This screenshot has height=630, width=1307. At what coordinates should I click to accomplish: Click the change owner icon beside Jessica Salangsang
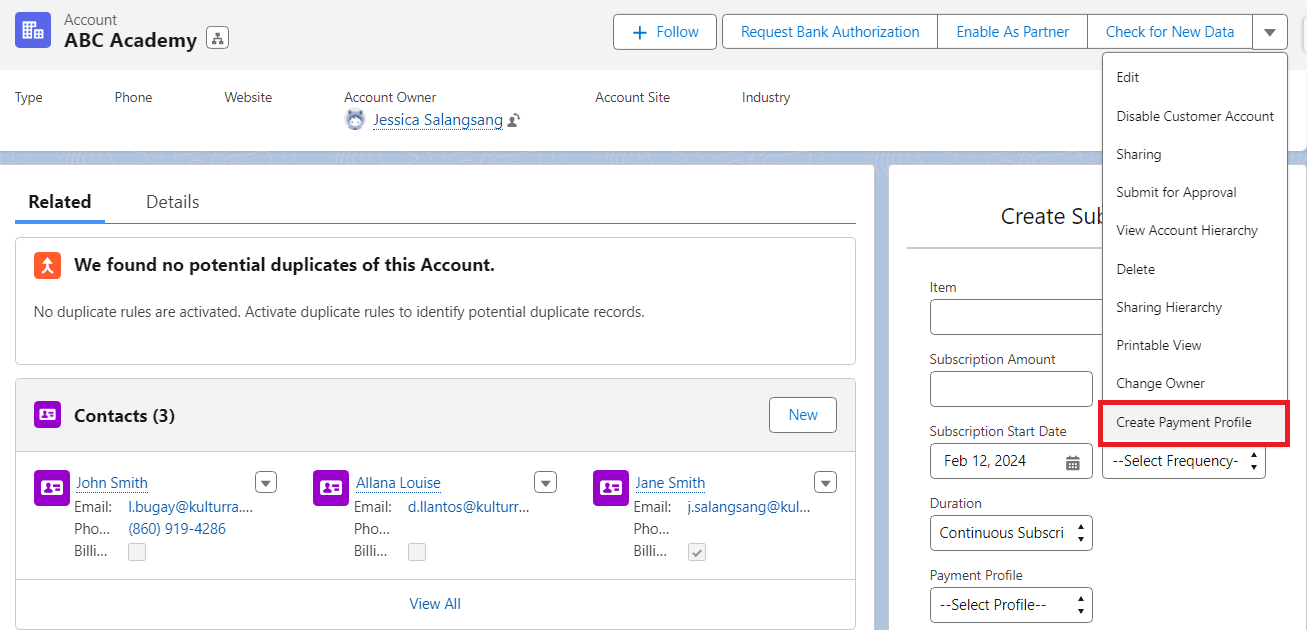tap(514, 120)
